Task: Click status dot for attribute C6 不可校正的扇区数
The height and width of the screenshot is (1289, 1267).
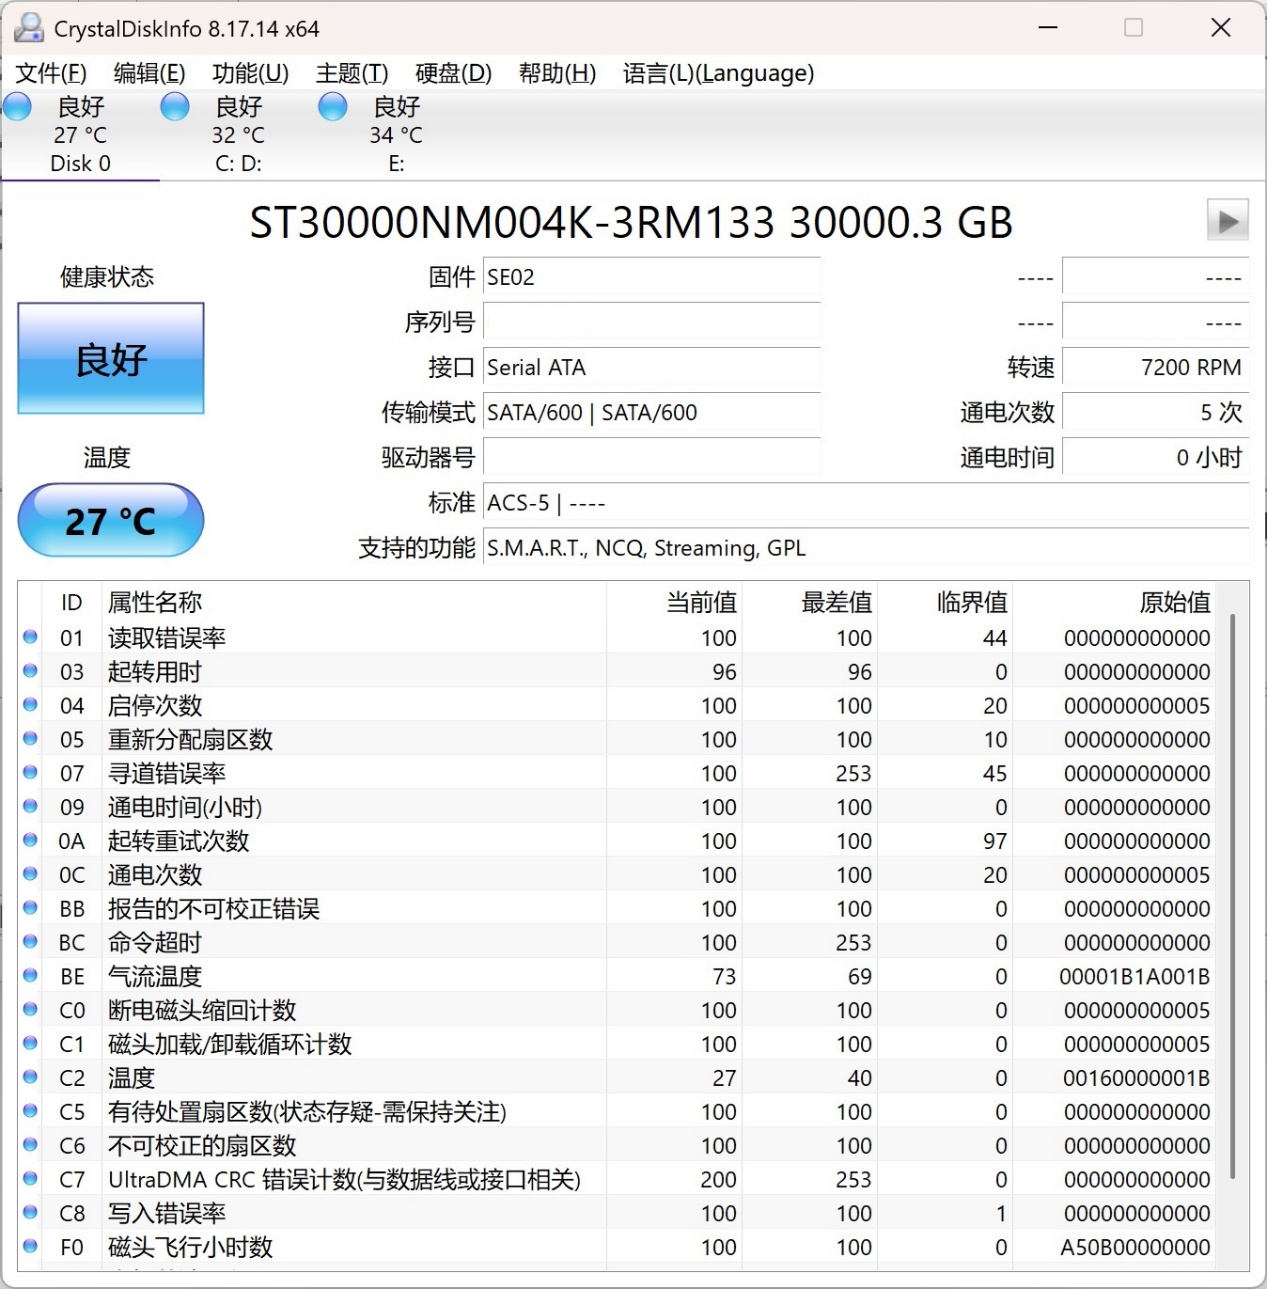Action: pyautogui.click(x=30, y=1145)
